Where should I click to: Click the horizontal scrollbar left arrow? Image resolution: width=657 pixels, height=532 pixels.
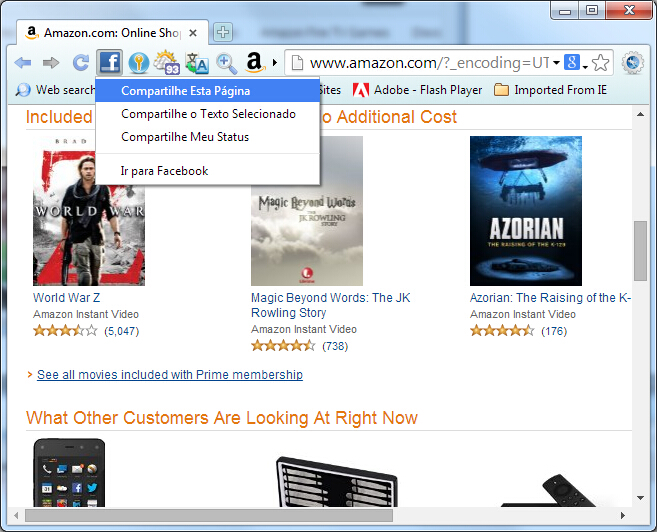tap(16, 516)
